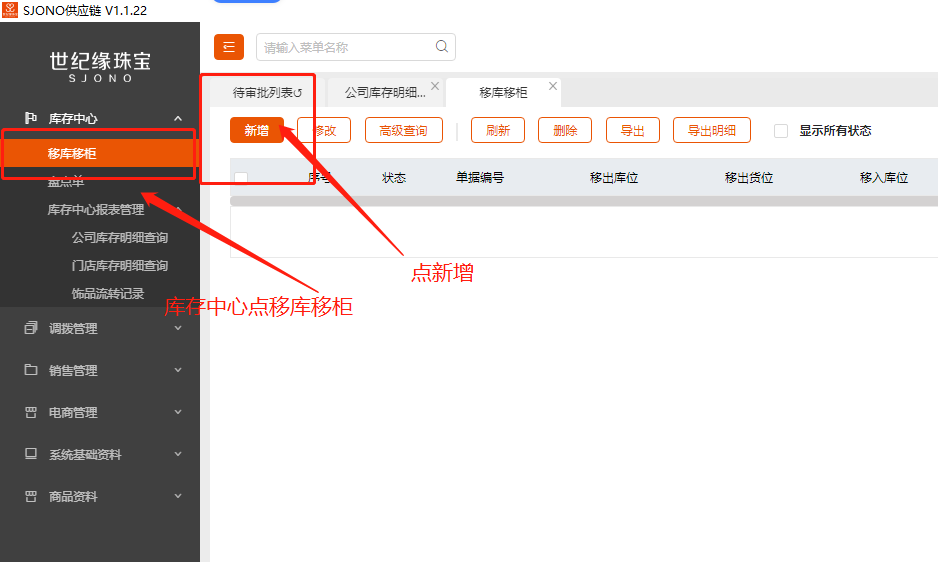Click the 系统基础资料 icon in sidebar
The width and height of the screenshot is (938, 562).
pyautogui.click(x=31, y=454)
